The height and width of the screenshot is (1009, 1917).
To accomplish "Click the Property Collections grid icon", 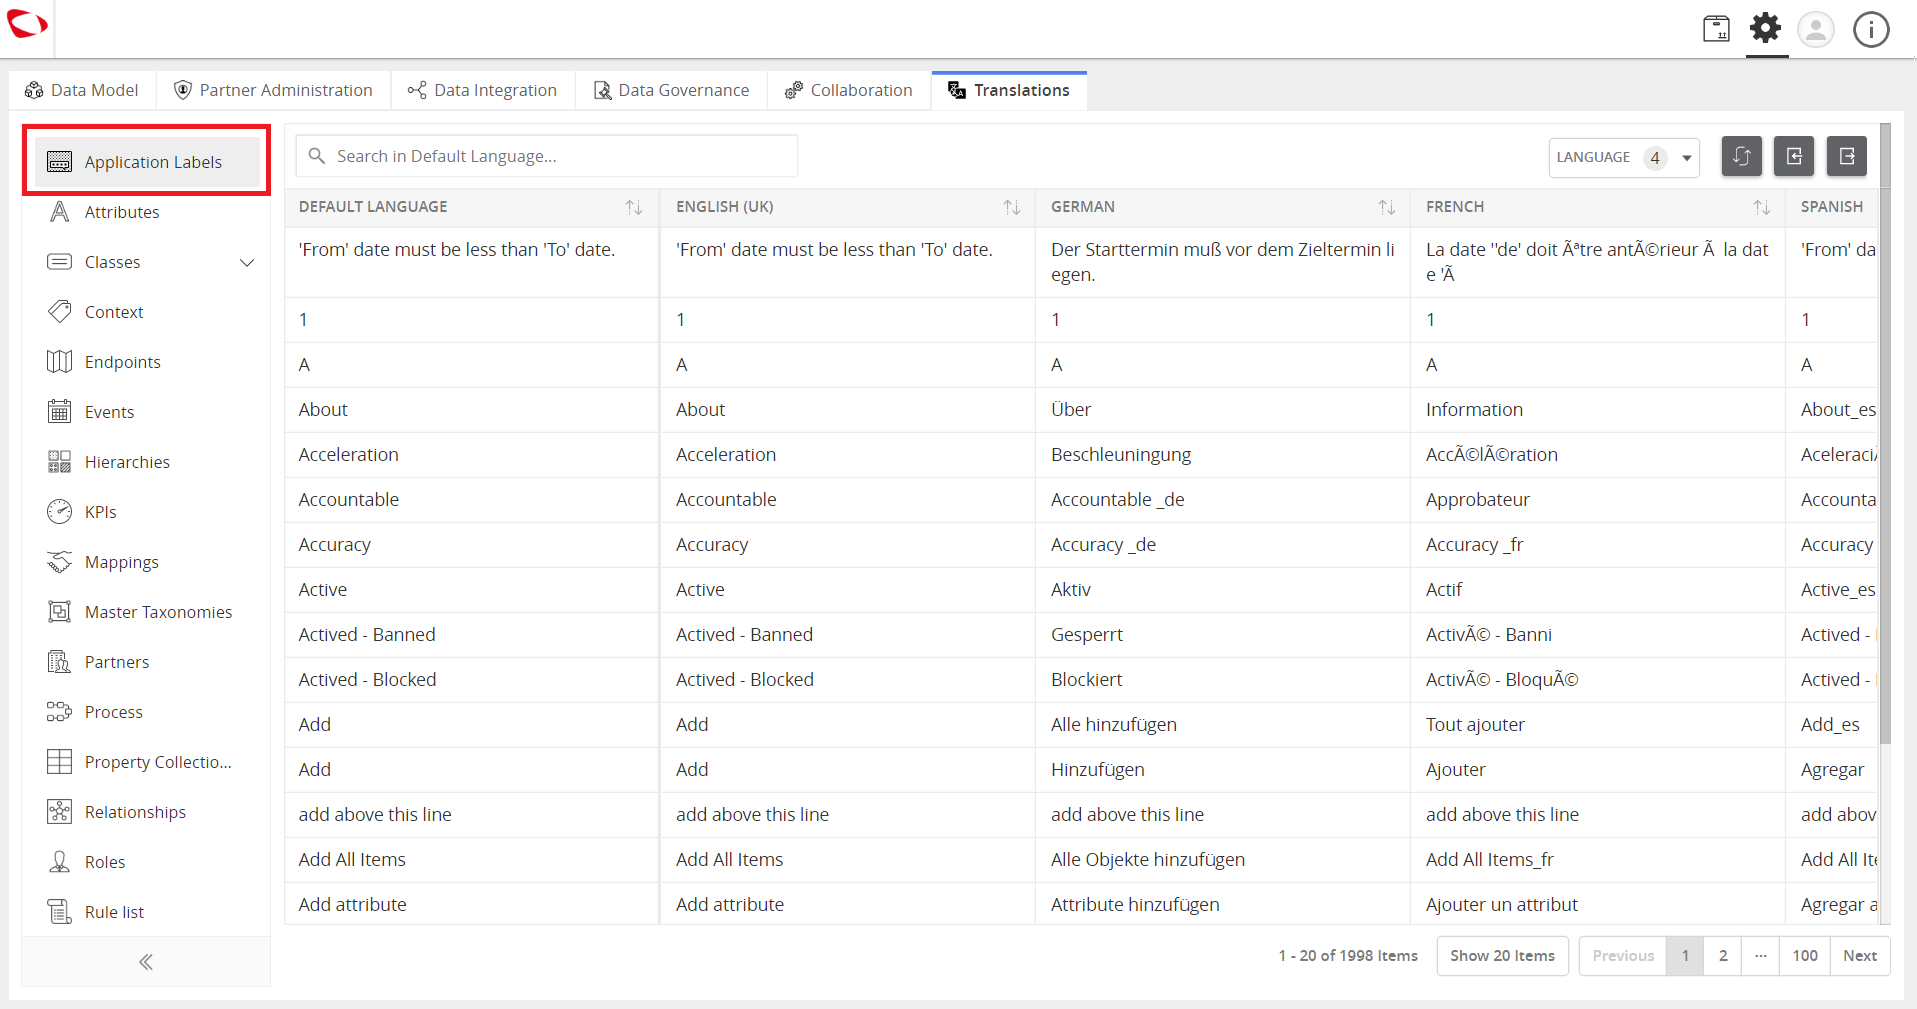I will pos(60,762).
